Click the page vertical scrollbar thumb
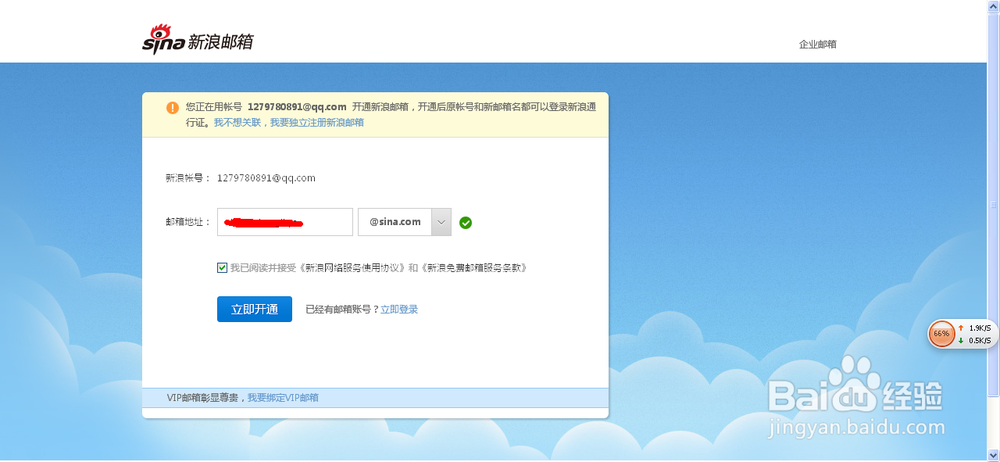The image size is (1000, 462). coord(993,204)
